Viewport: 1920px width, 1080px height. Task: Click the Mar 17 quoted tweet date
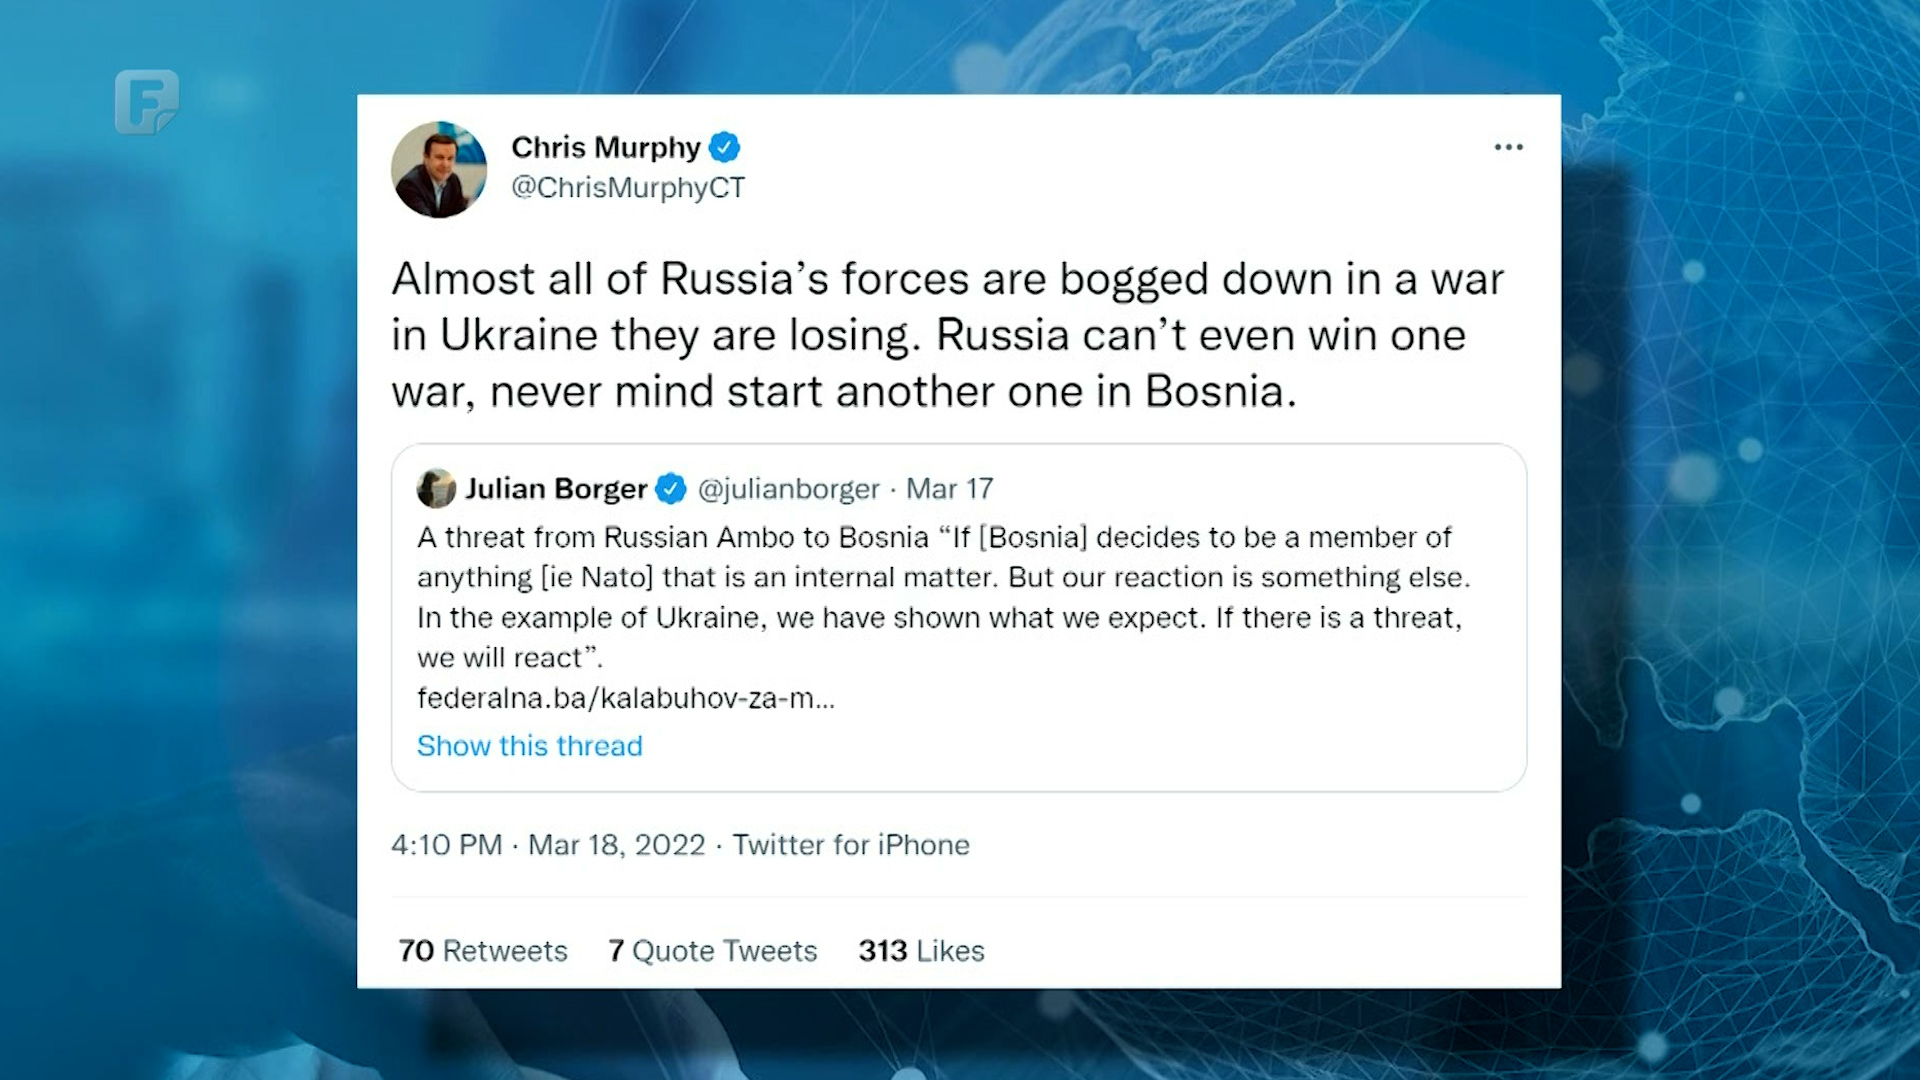[952, 489]
